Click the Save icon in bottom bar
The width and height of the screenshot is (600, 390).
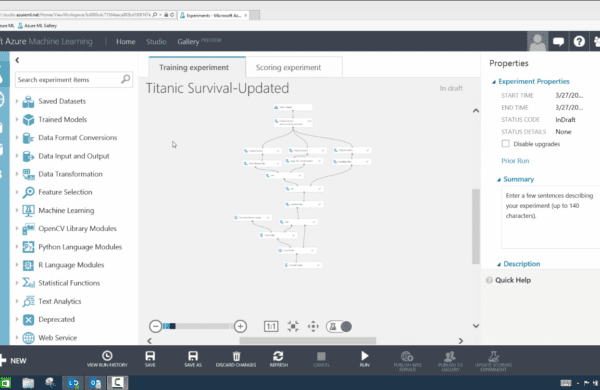pos(150,356)
